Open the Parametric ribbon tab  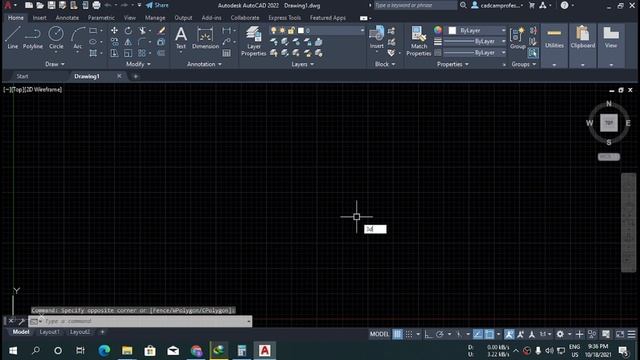[101, 18]
